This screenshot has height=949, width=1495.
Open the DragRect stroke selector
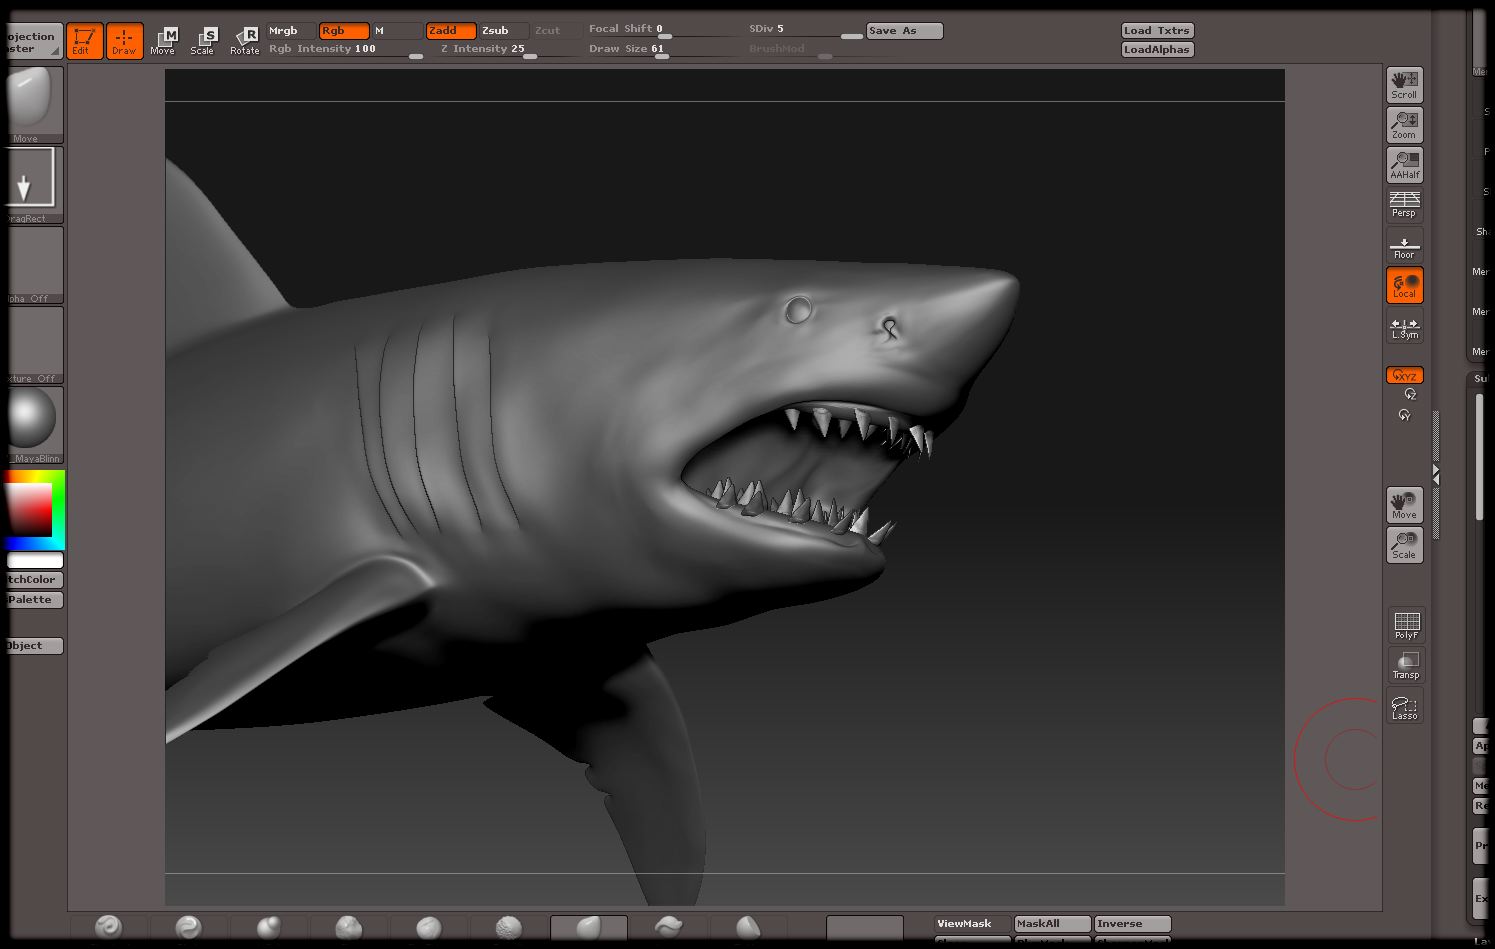click(32, 185)
